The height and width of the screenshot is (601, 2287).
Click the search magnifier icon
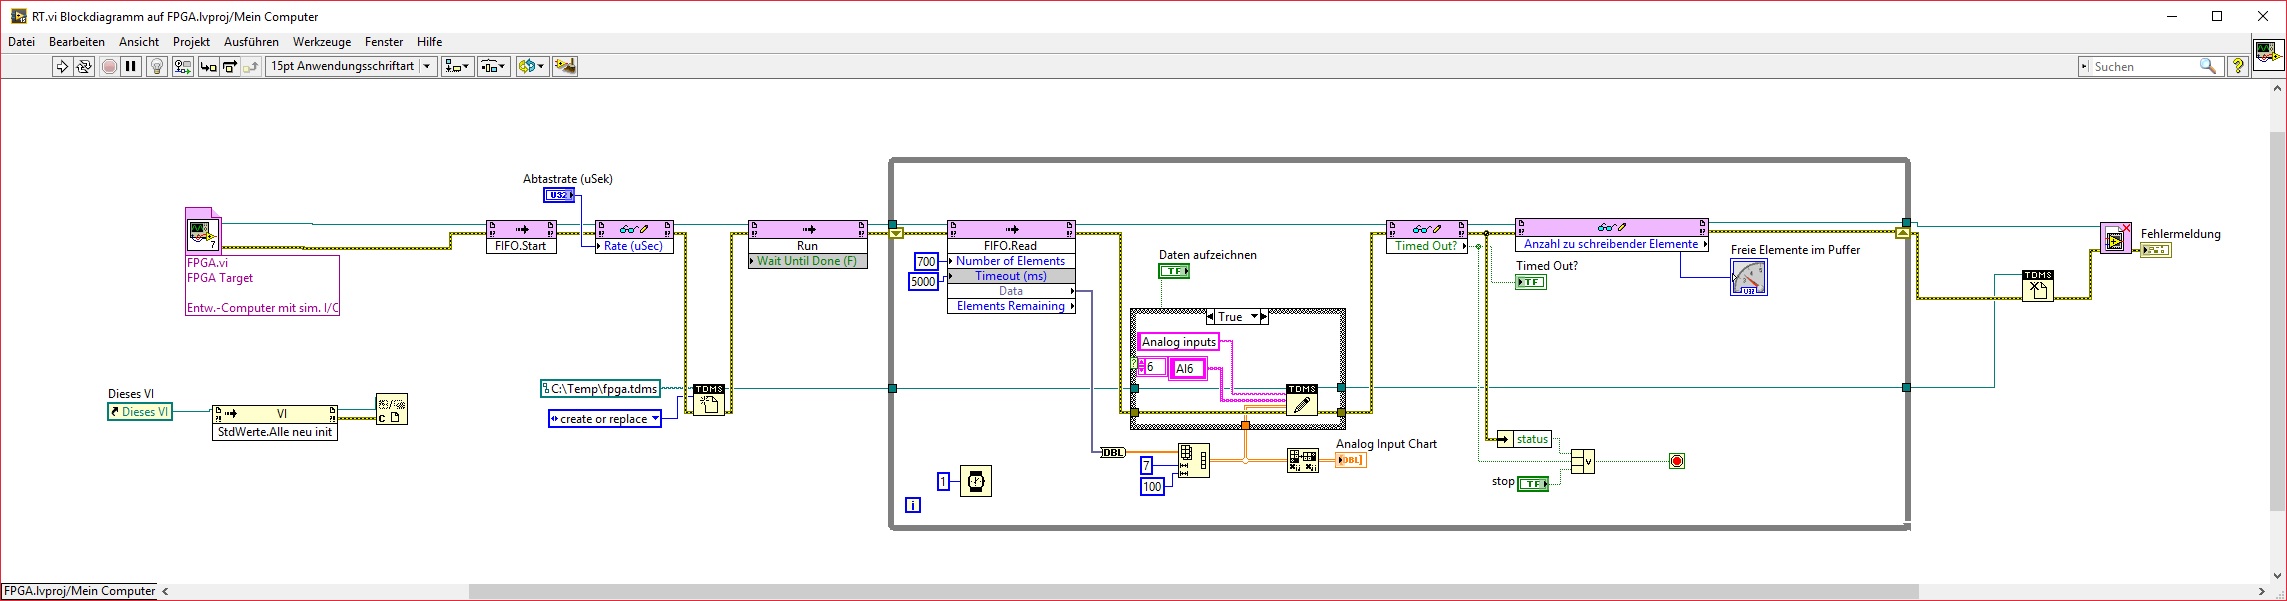[x=2208, y=66]
